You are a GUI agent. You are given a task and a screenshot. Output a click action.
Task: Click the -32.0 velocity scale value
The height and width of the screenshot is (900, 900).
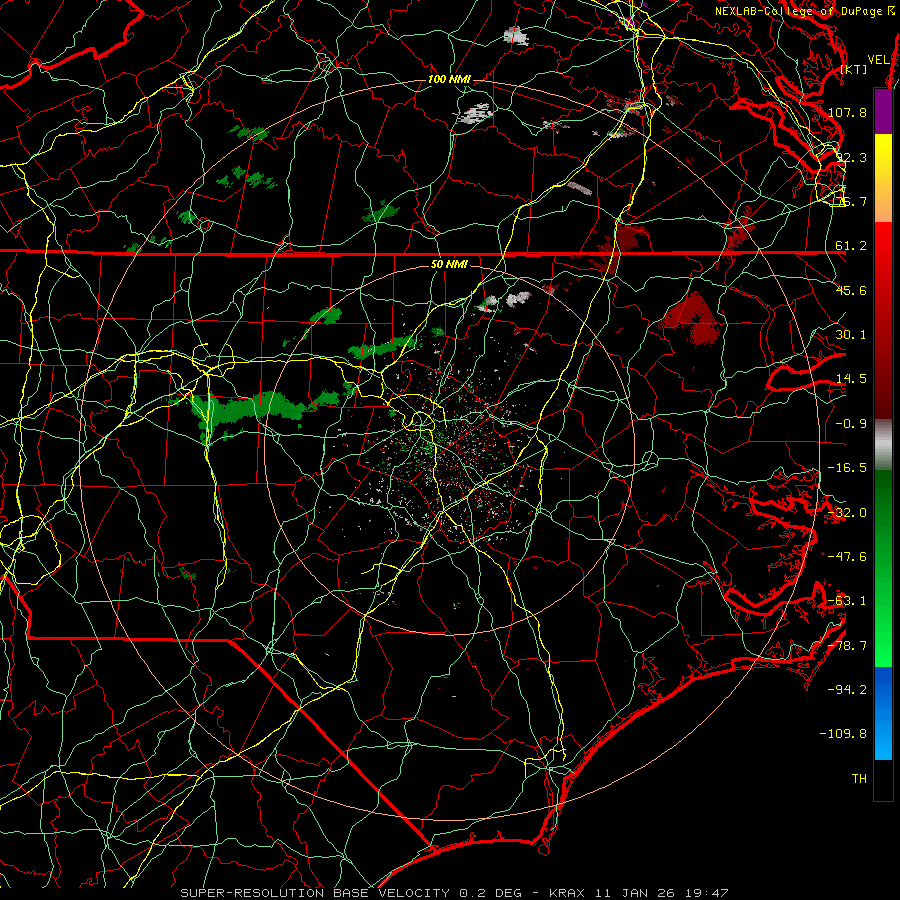point(847,513)
